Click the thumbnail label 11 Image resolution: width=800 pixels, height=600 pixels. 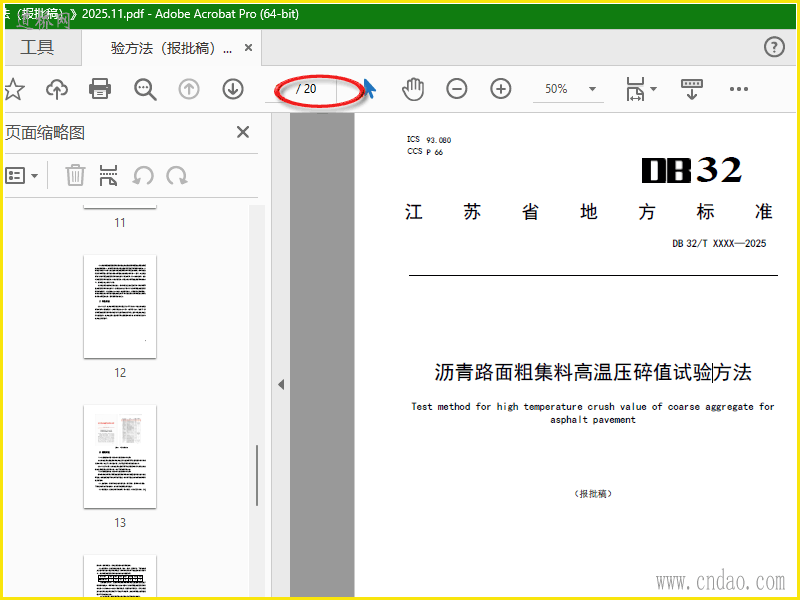point(120,222)
